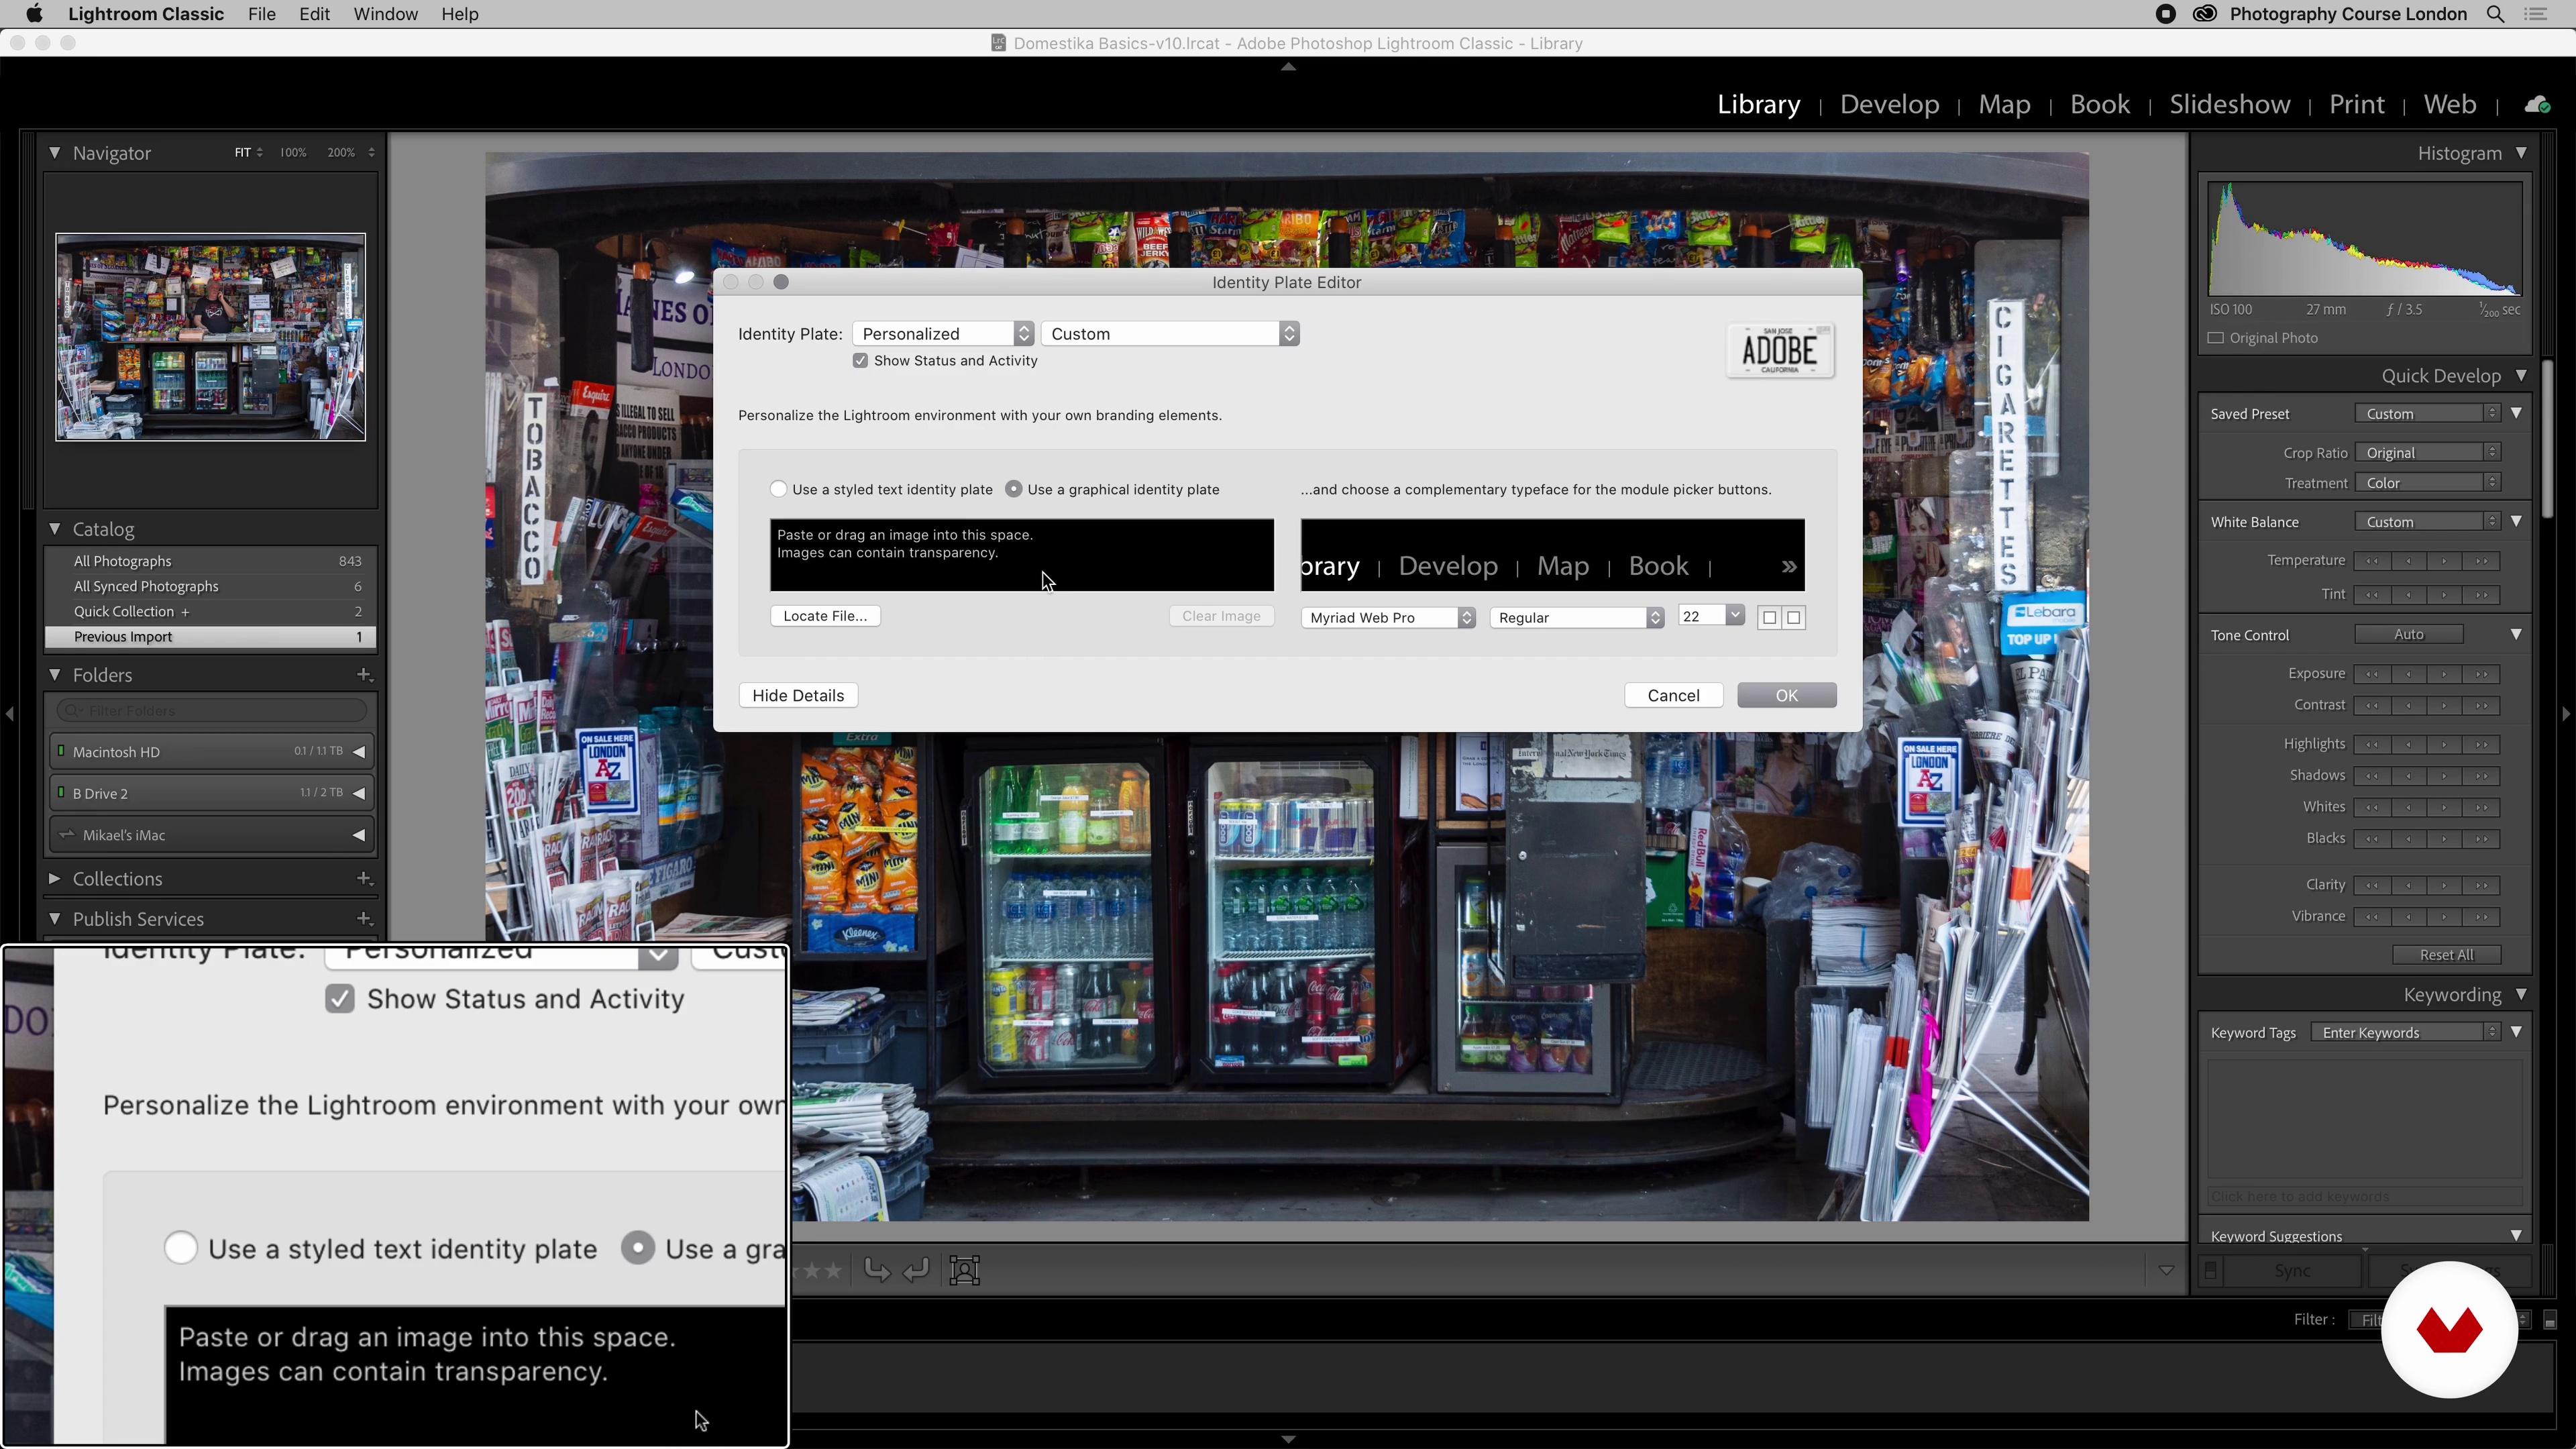Open the File menu
This screenshot has width=2576, height=1449.
coord(262,14)
